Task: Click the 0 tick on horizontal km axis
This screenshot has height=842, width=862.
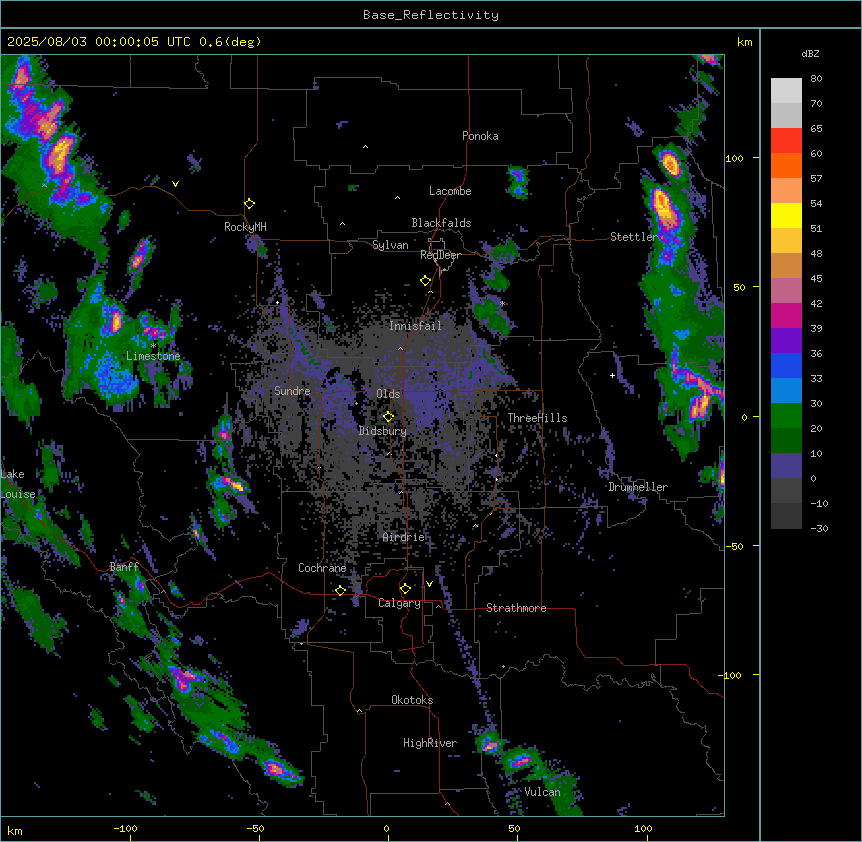Action: pos(386,828)
